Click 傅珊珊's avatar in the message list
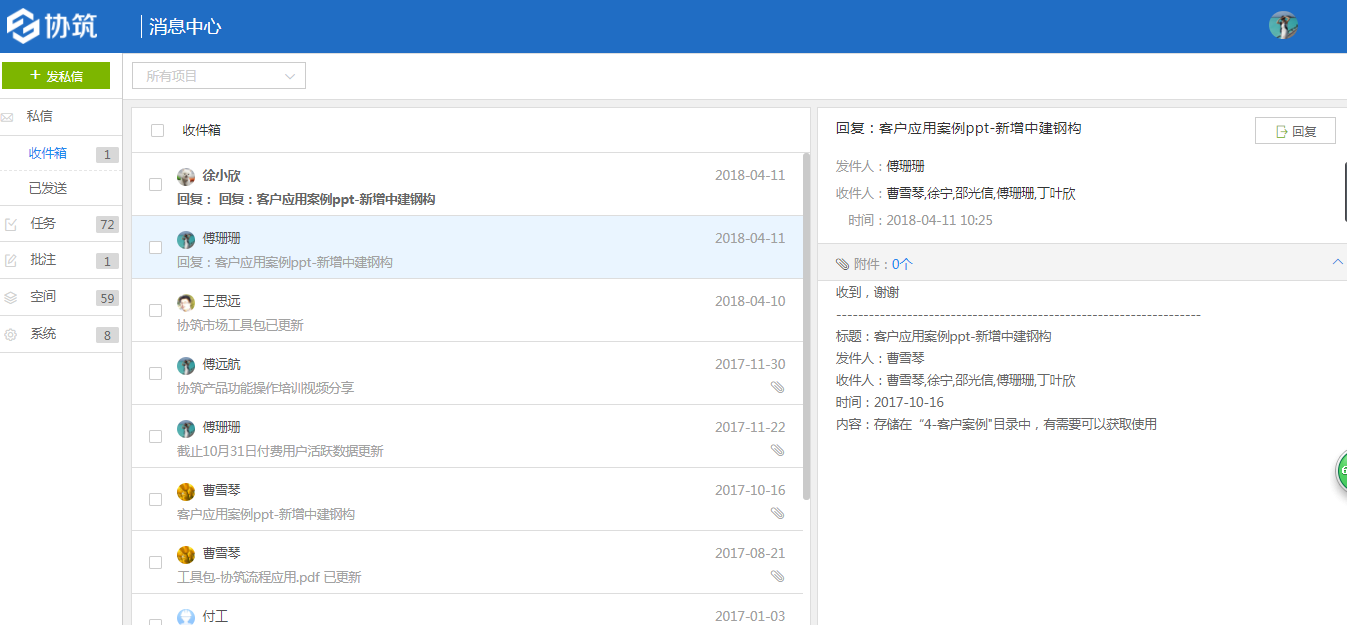Viewport: 1347px width, 625px height. 186,239
